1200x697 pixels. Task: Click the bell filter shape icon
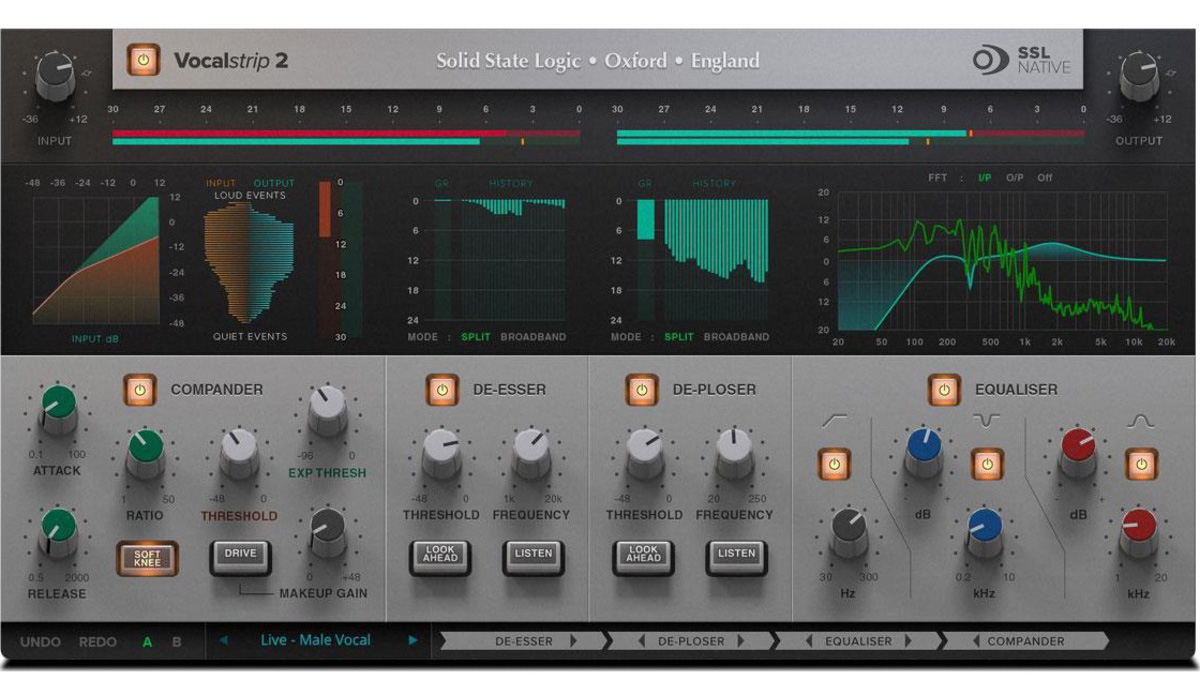coord(1141,422)
